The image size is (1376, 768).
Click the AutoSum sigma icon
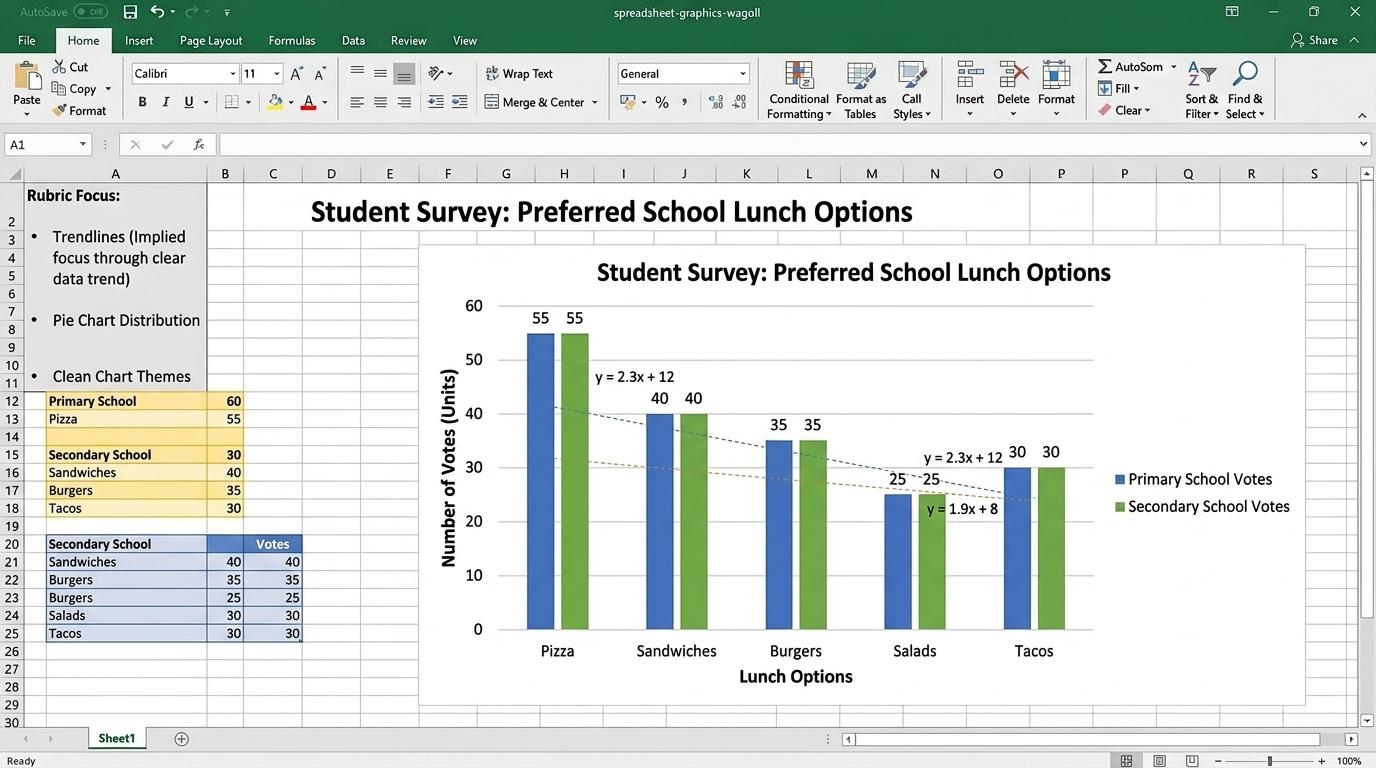(1105, 66)
